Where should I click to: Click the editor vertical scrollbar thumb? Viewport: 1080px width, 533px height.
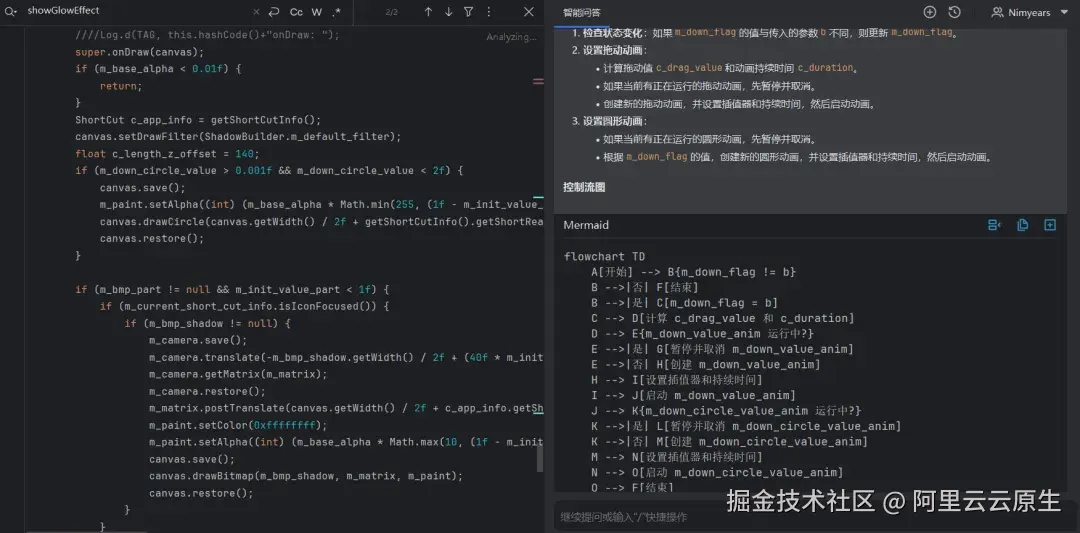click(540, 459)
